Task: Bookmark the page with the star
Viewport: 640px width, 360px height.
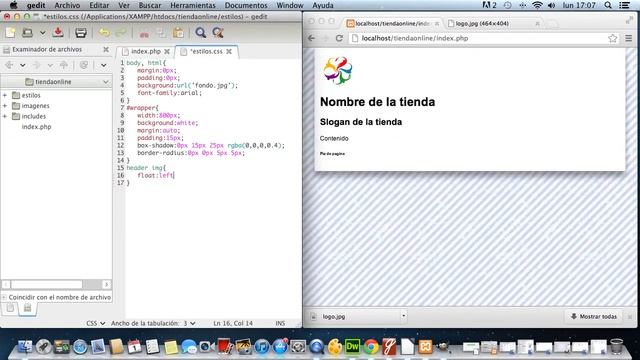Action: [612, 38]
